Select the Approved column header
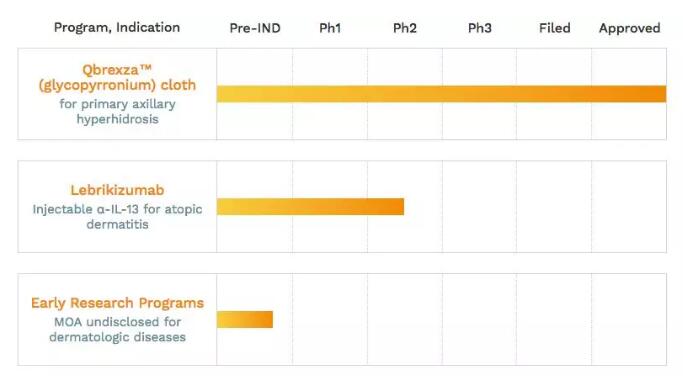This screenshot has height=376, width=683. click(x=629, y=28)
